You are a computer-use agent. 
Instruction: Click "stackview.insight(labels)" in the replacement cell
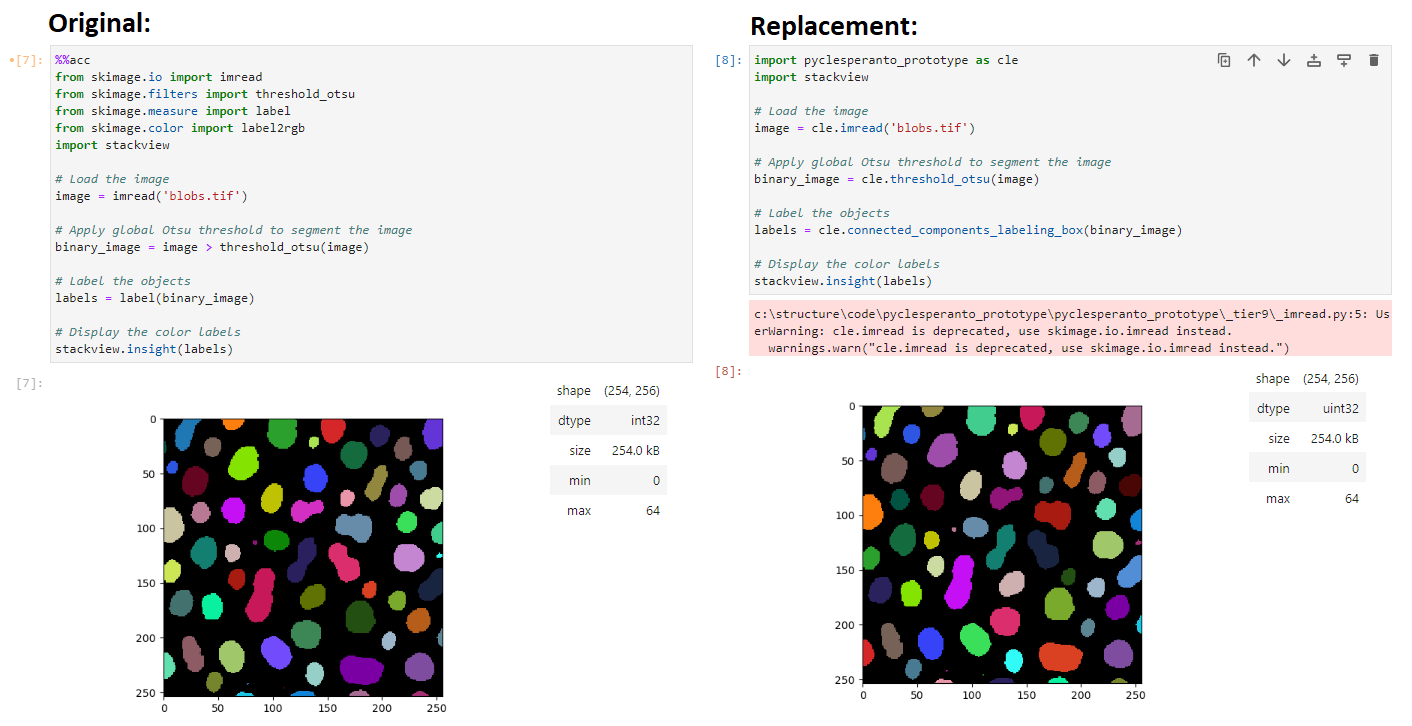(x=843, y=281)
